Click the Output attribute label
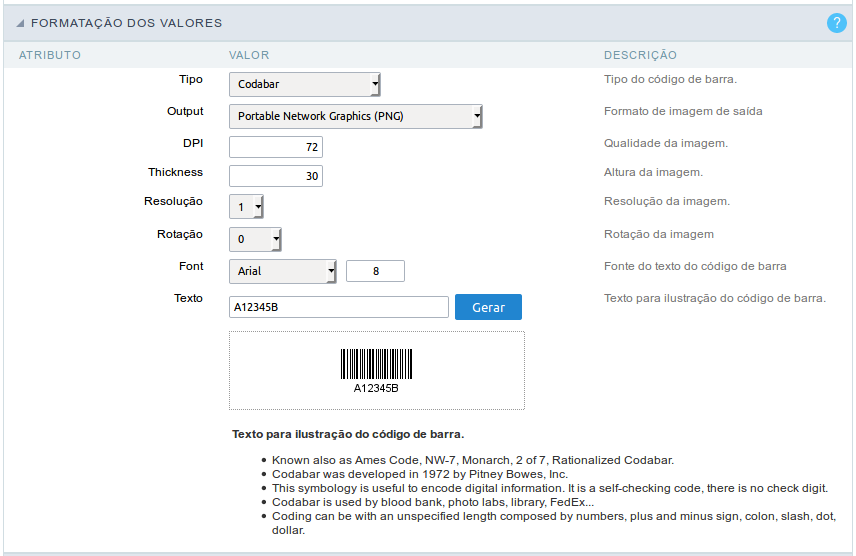 (185, 111)
